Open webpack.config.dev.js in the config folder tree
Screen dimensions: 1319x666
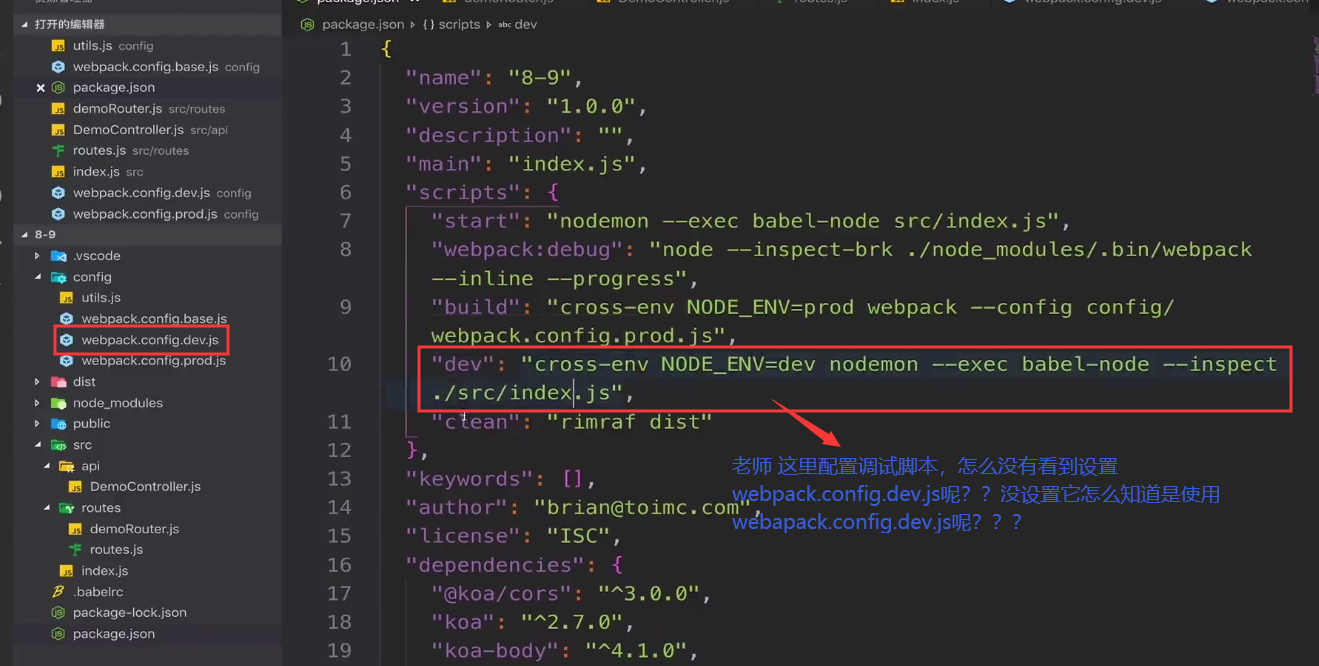[x=150, y=340]
